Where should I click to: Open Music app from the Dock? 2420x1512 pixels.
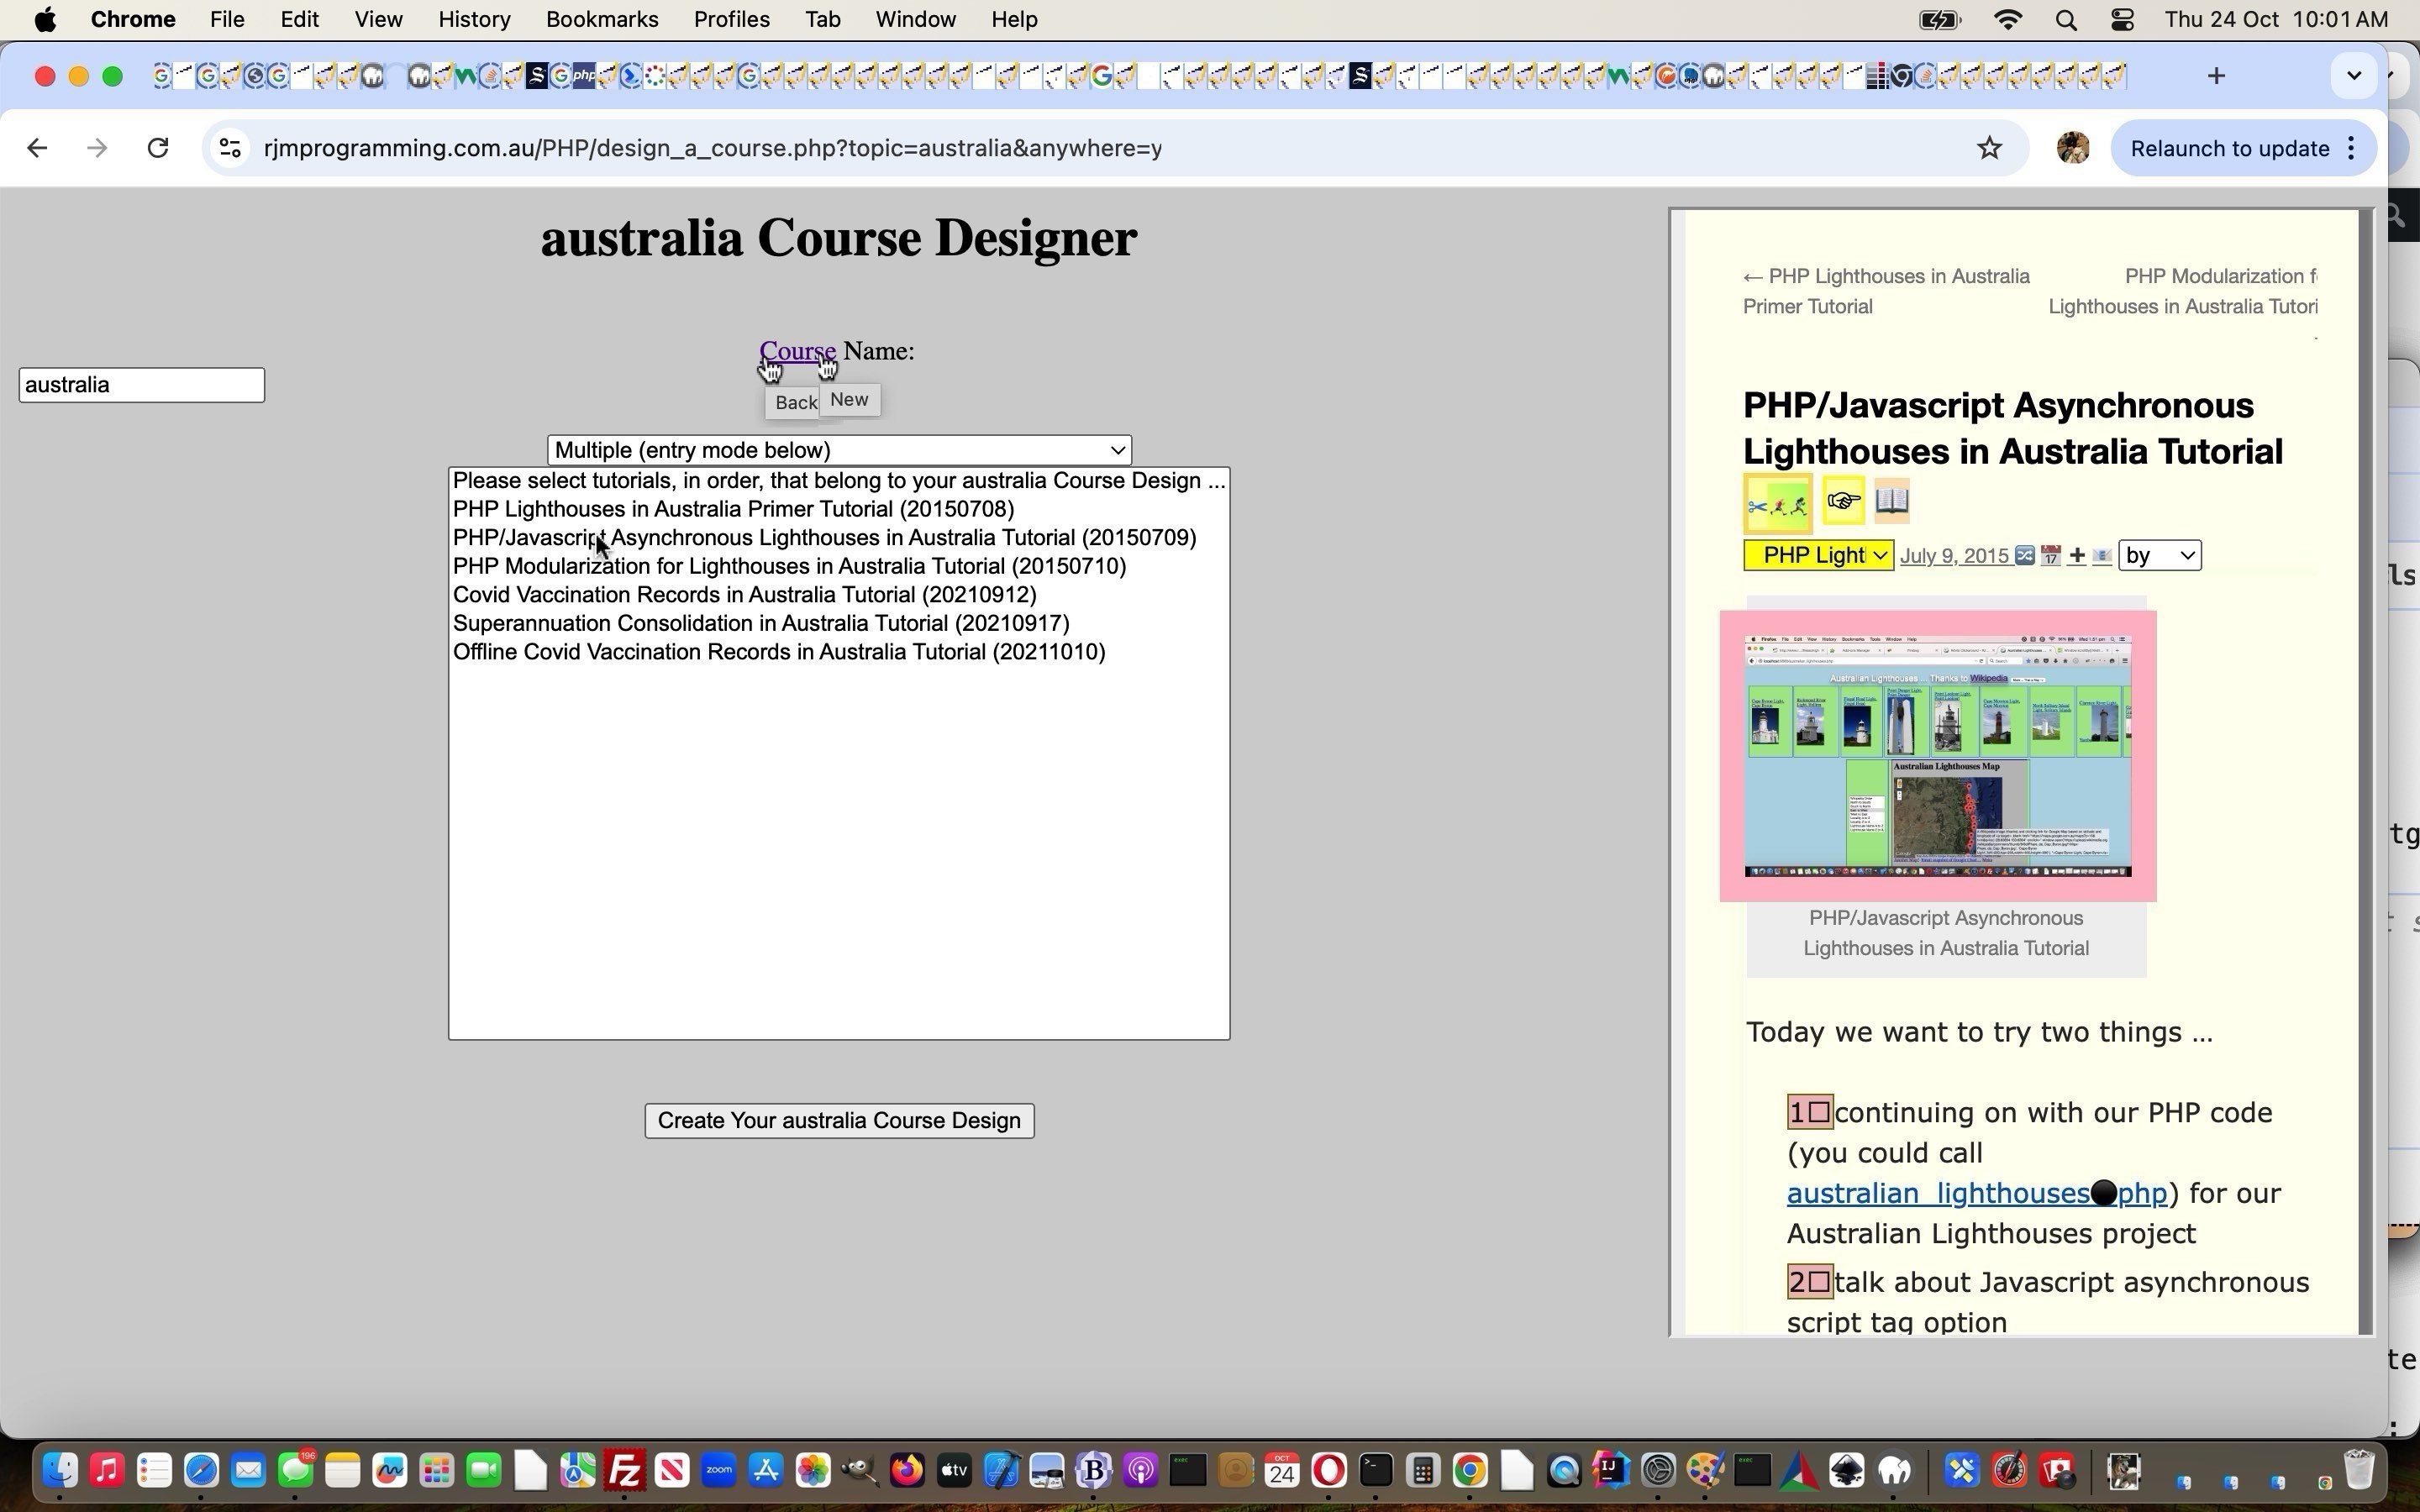pos(107,1471)
